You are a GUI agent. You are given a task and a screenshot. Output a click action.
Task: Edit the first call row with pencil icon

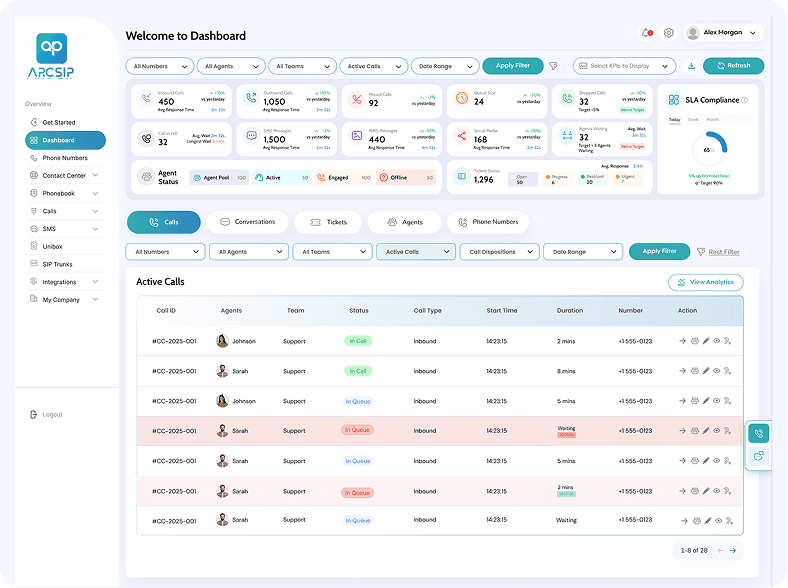point(706,341)
